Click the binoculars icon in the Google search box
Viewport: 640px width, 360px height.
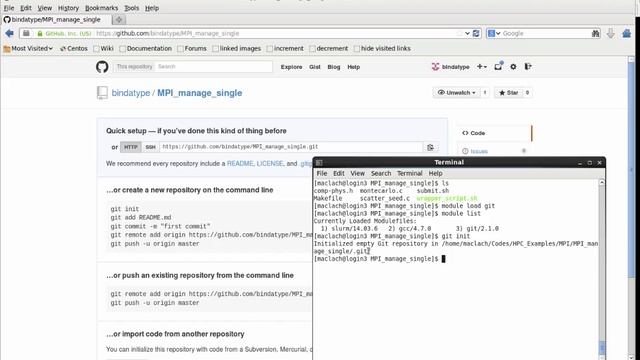(x=596, y=33)
